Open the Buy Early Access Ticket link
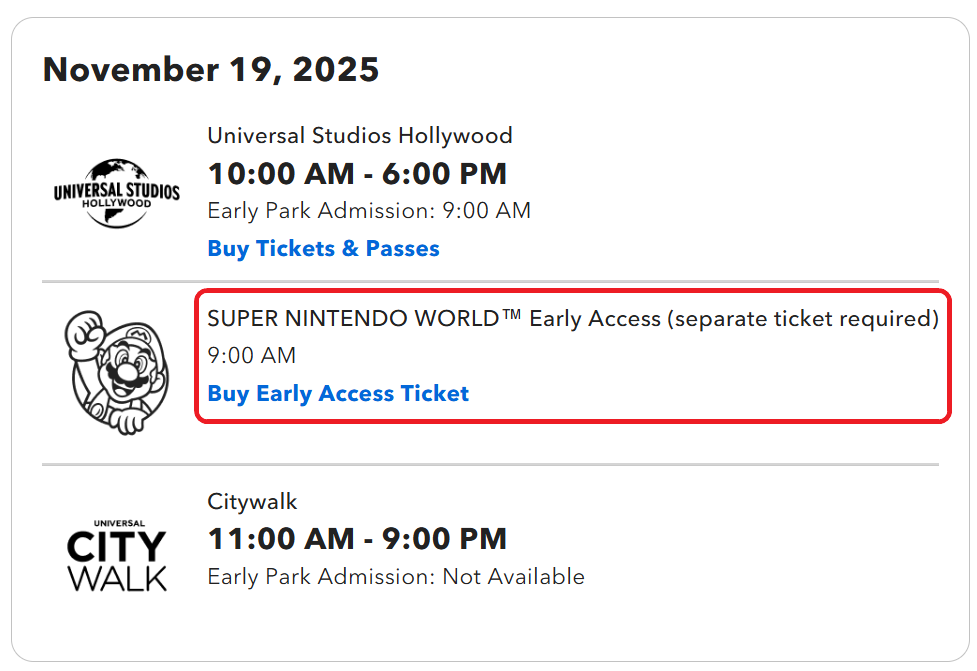 pyautogui.click(x=338, y=394)
